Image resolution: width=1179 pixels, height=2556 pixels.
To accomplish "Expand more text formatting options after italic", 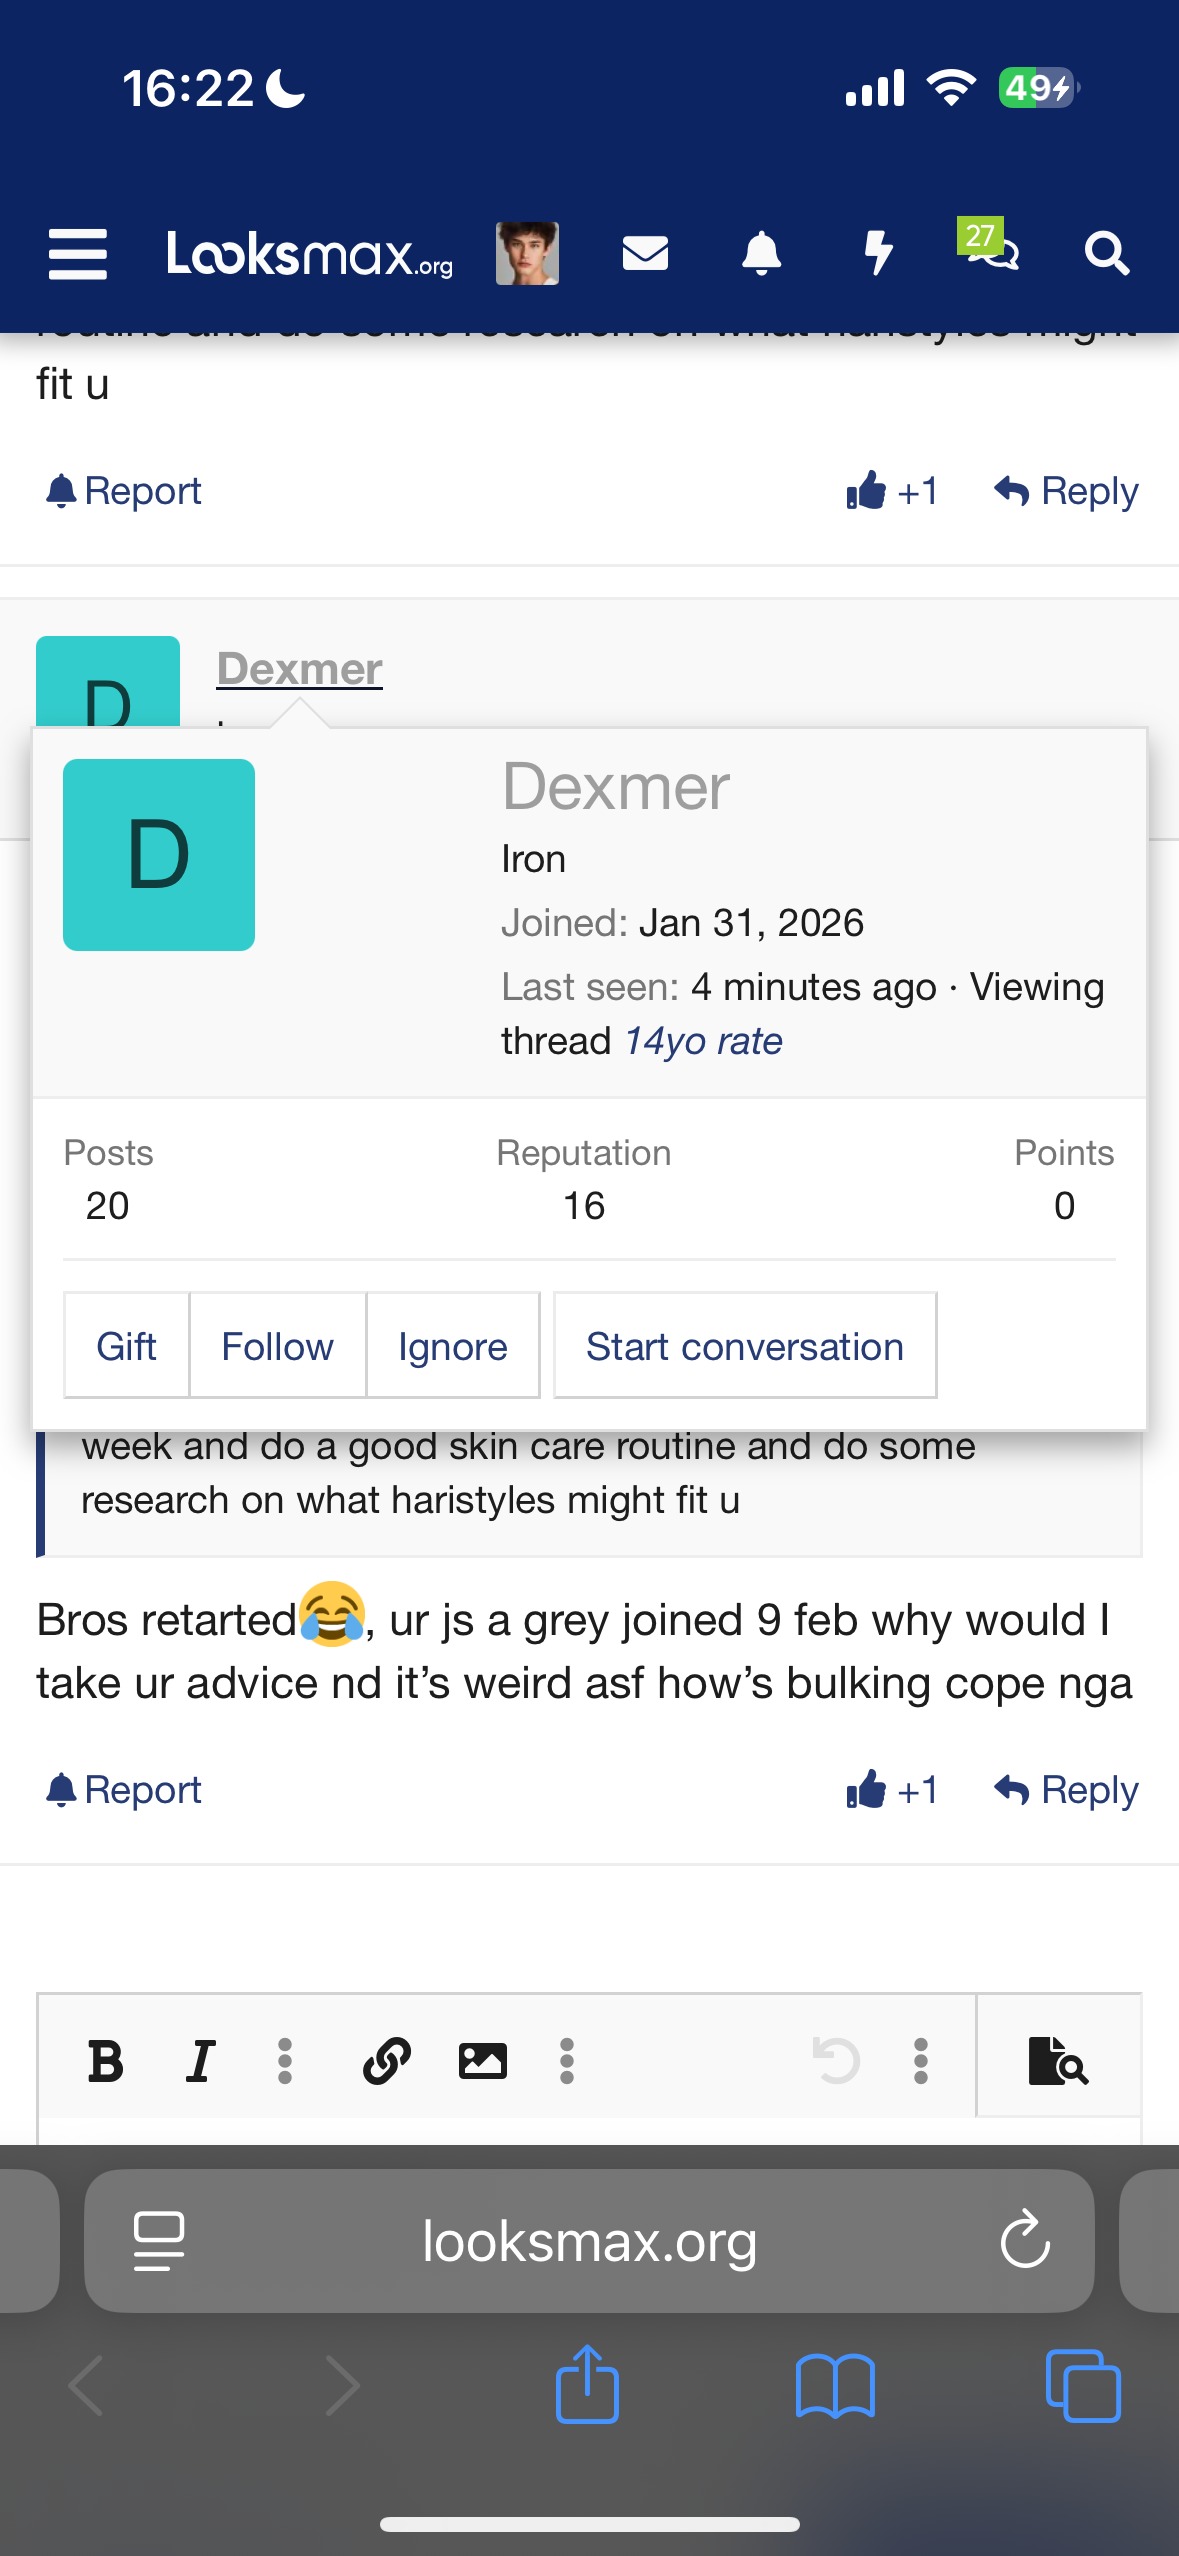I will point(285,2061).
